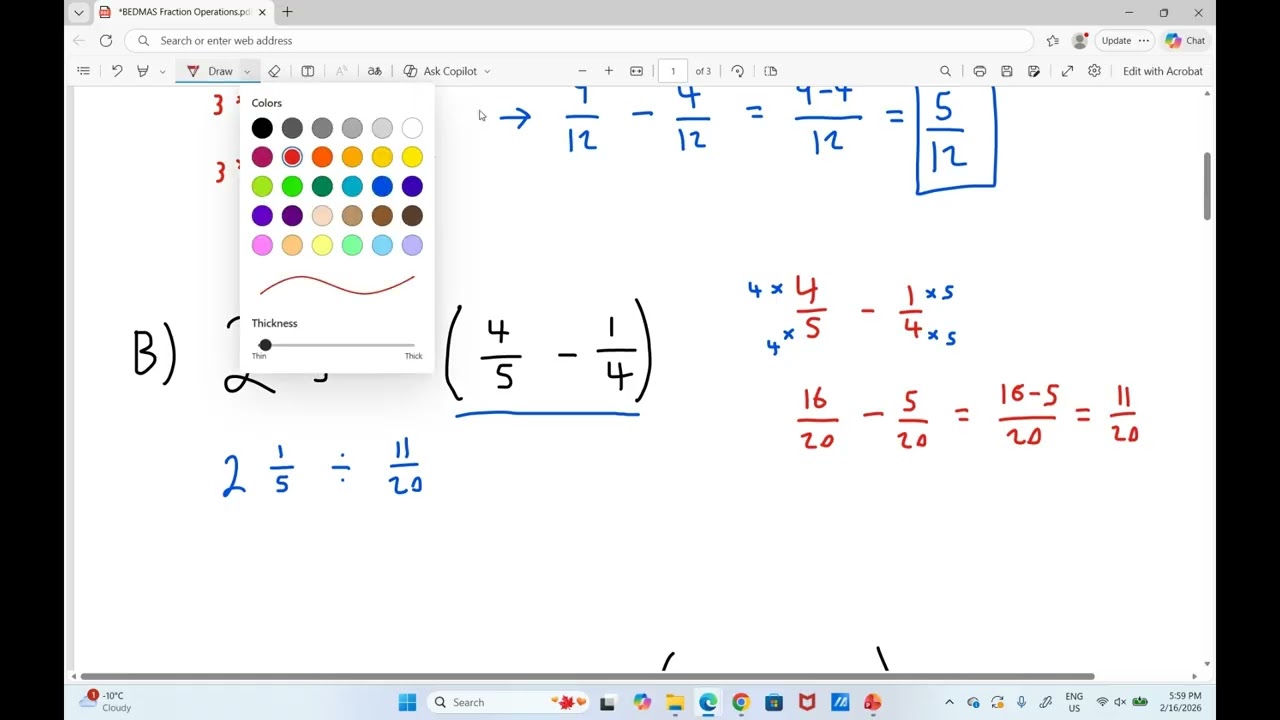Click the Read aloud icon
The height and width of the screenshot is (720, 1280).
click(341, 71)
